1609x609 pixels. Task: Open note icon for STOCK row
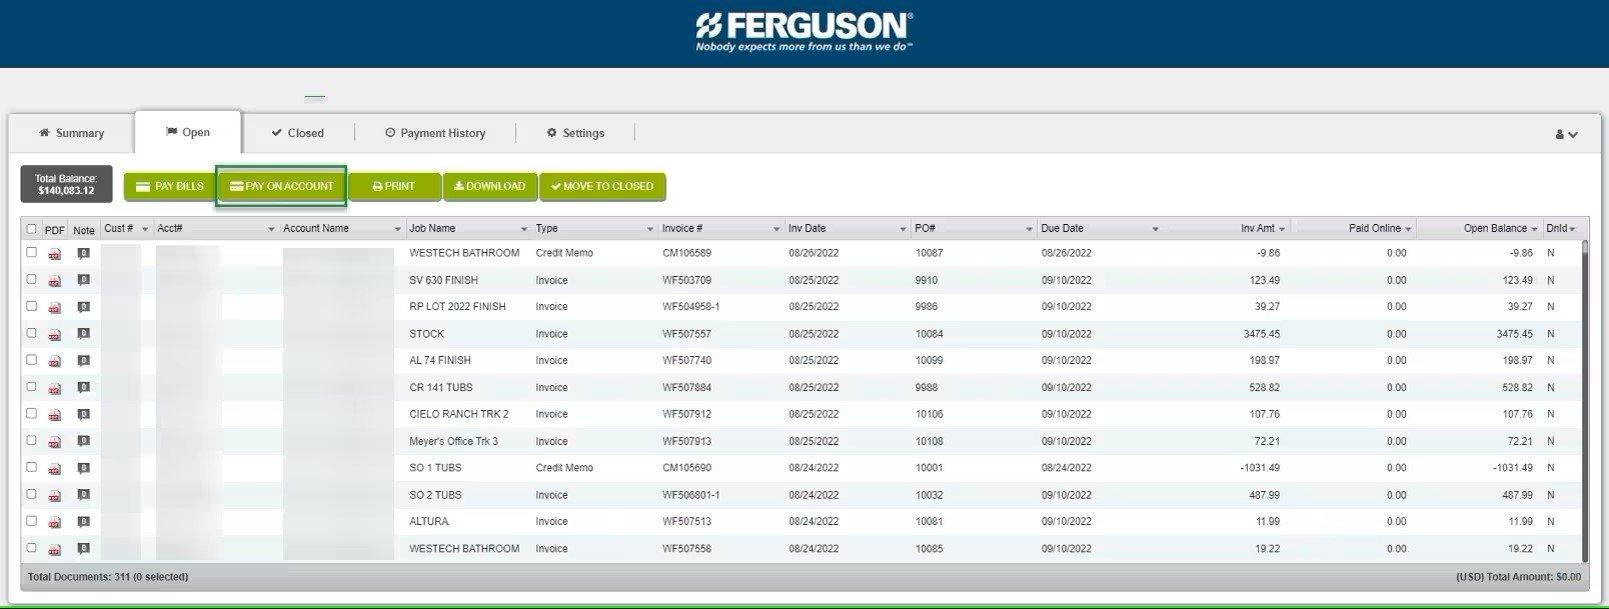pyautogui.click(x=83, y=334)
